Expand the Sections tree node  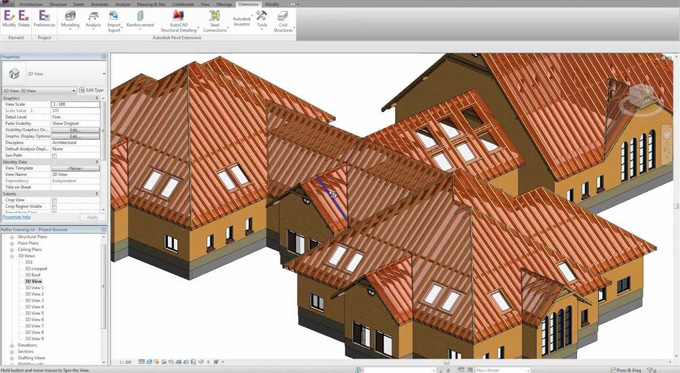tap(12, 352)
